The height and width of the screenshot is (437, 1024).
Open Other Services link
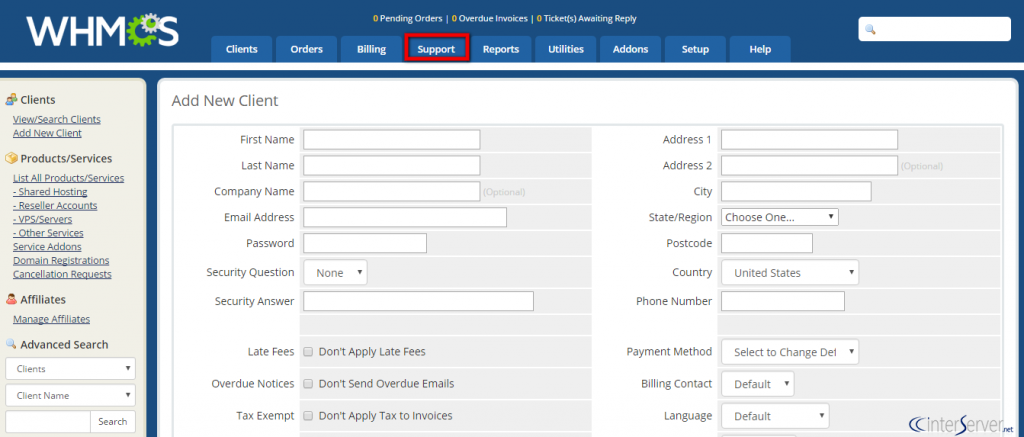[x=48, y=233]
